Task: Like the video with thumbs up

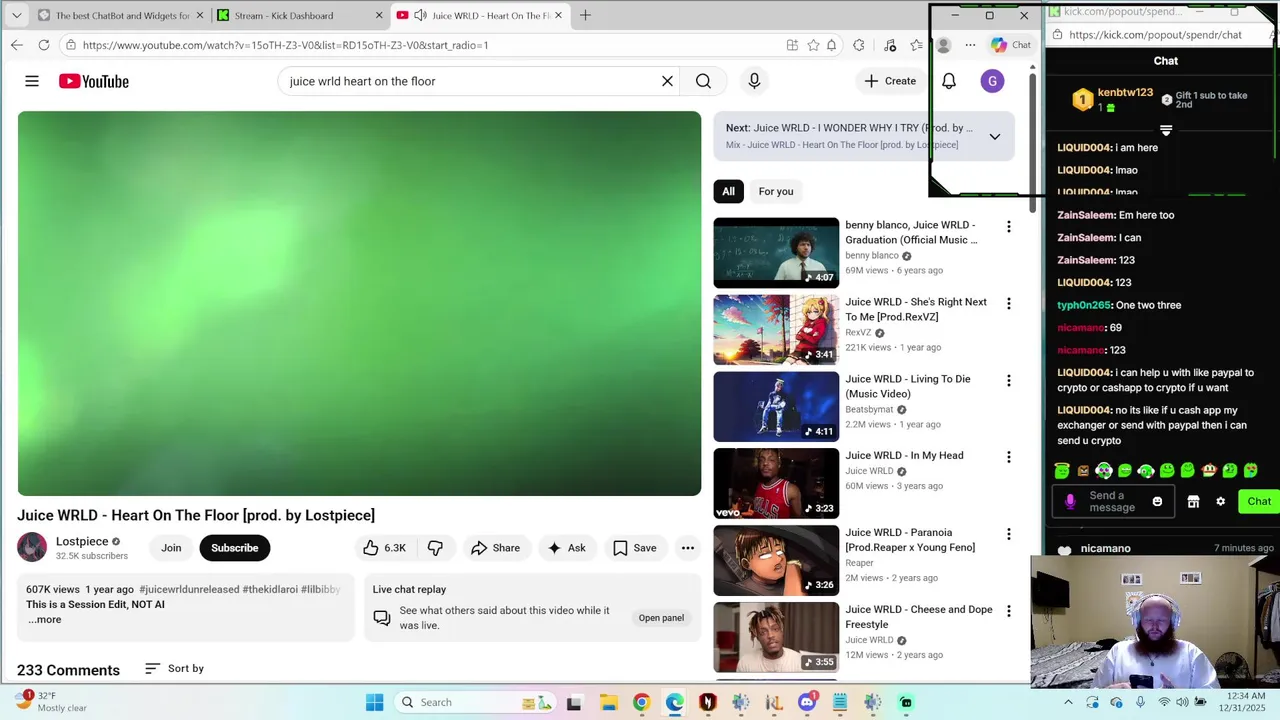Action: pyautogui.click(x=385, y=548)
